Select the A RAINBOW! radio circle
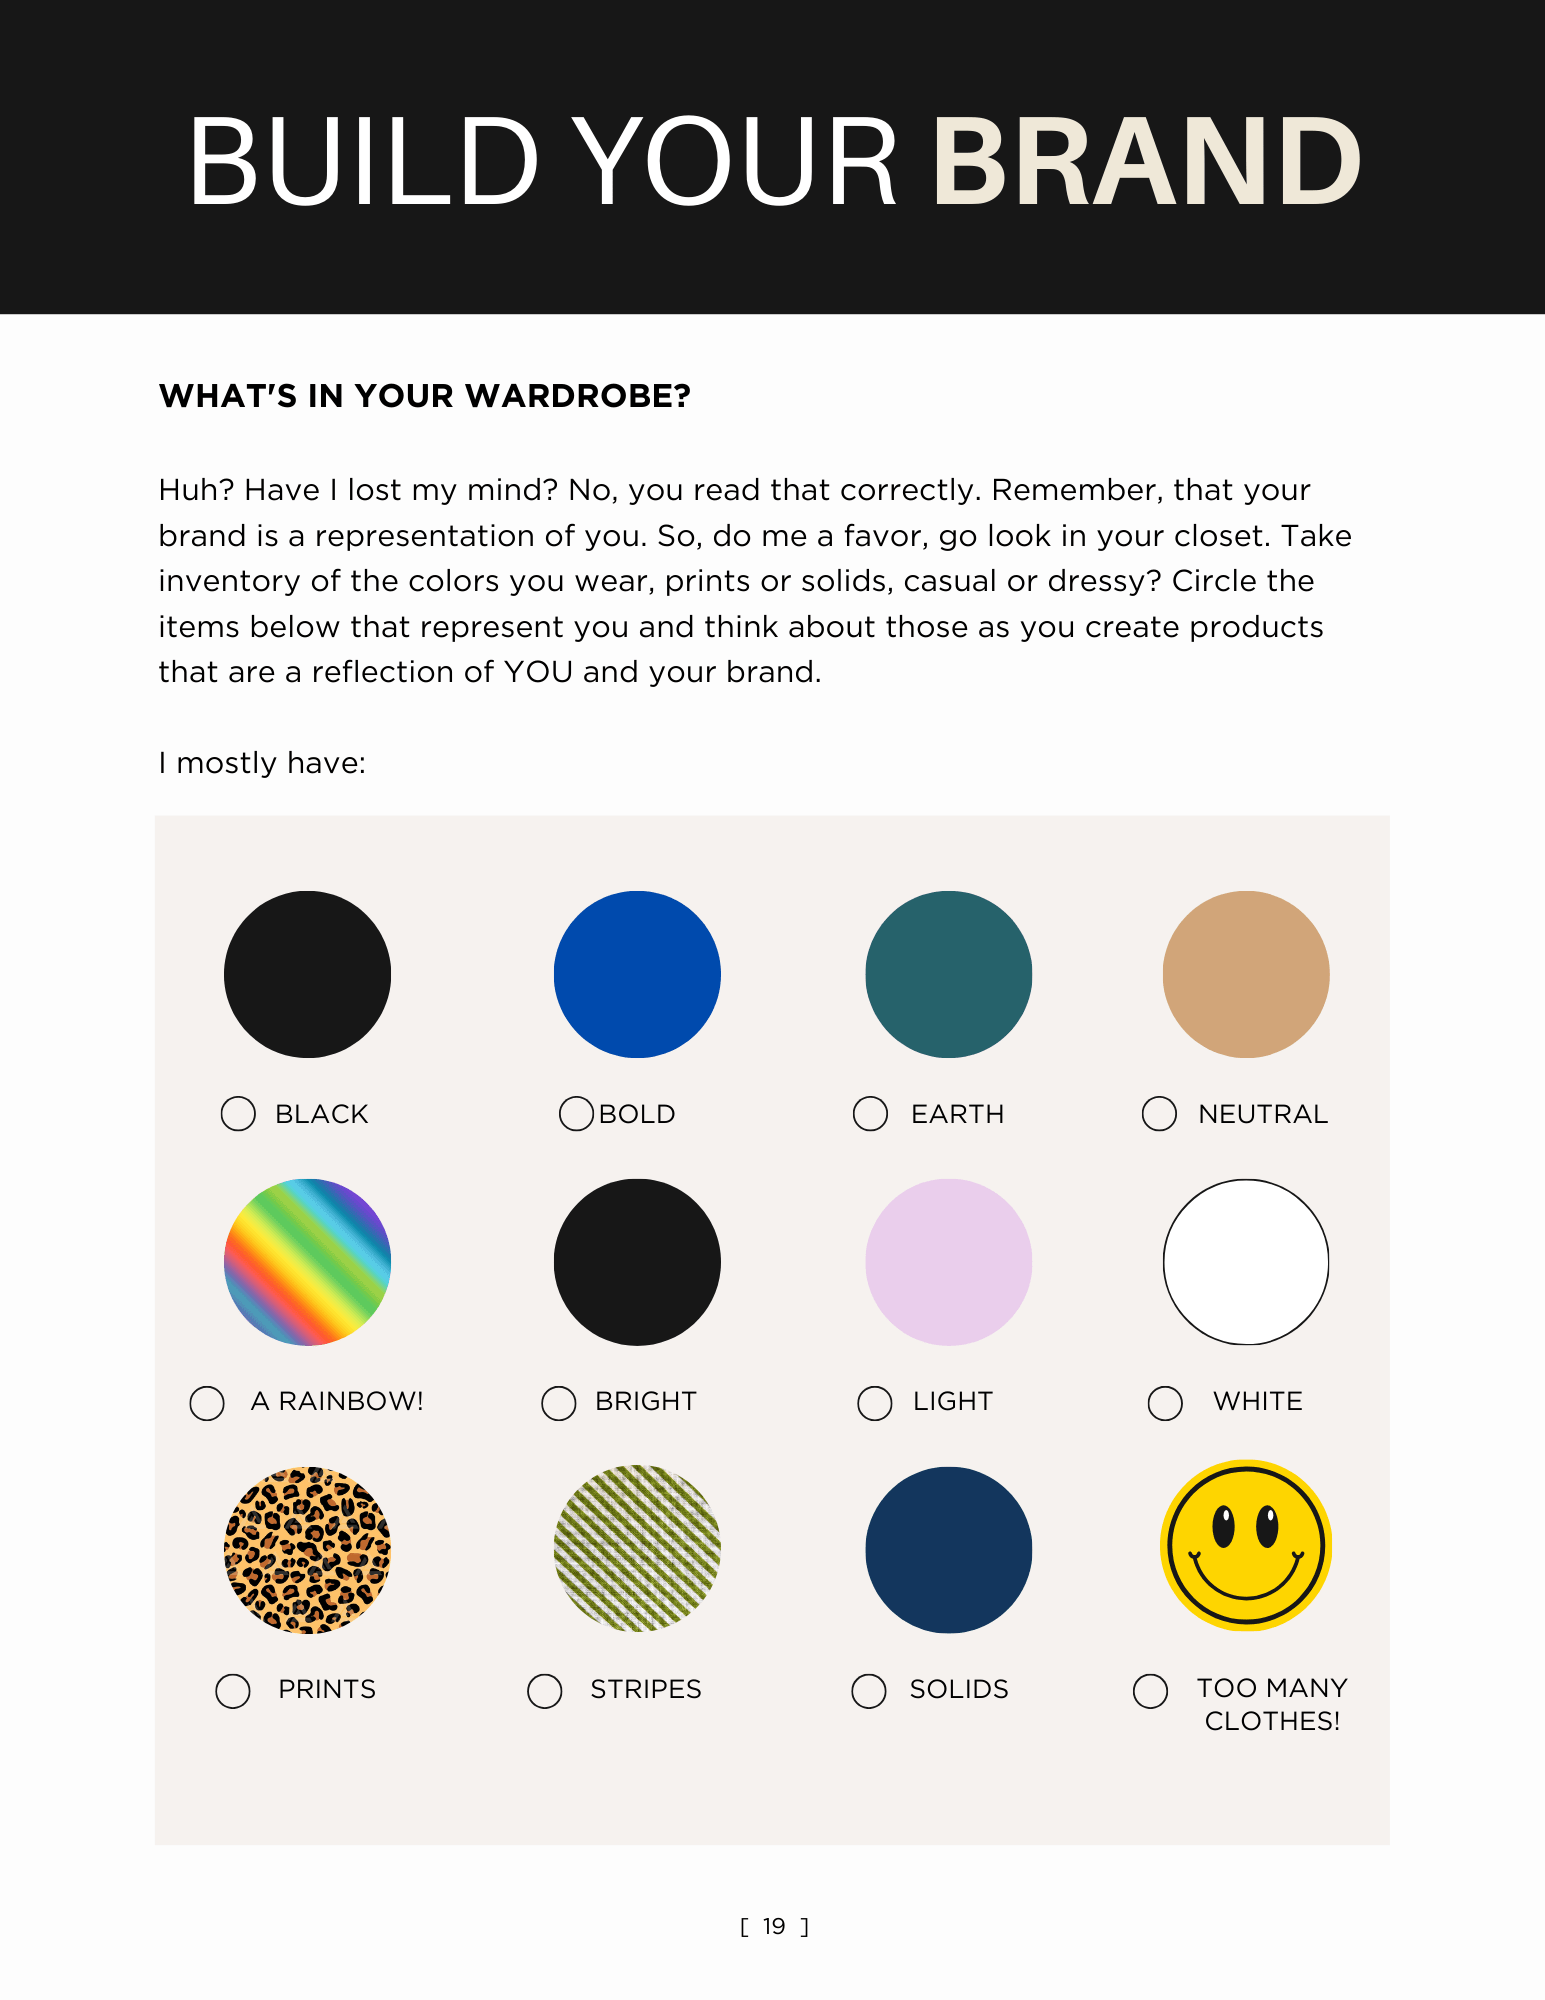This screenshot has width=1545, height=2000. [207, 1403]
